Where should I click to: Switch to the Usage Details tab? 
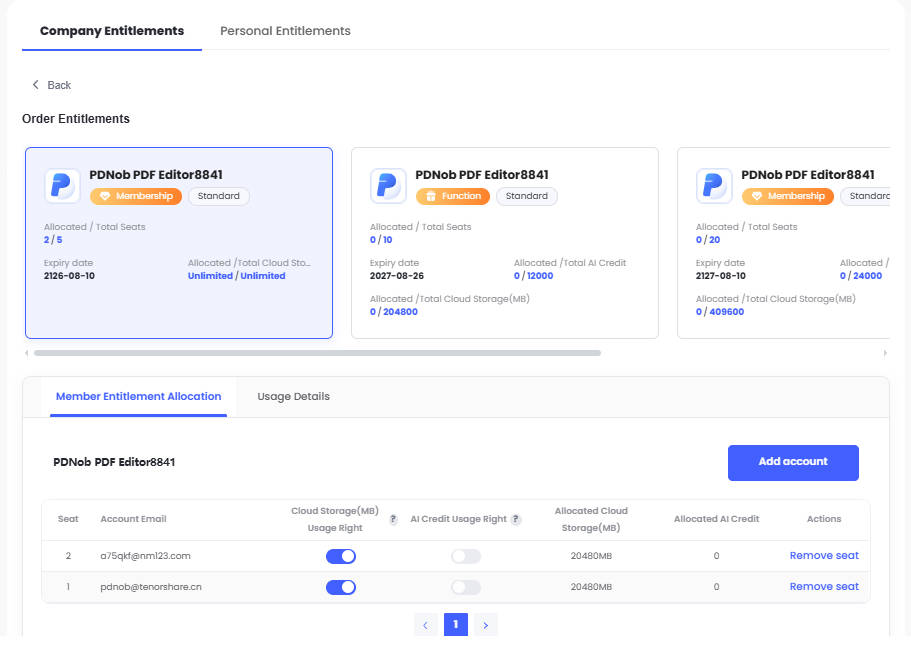tap(293, 396)
